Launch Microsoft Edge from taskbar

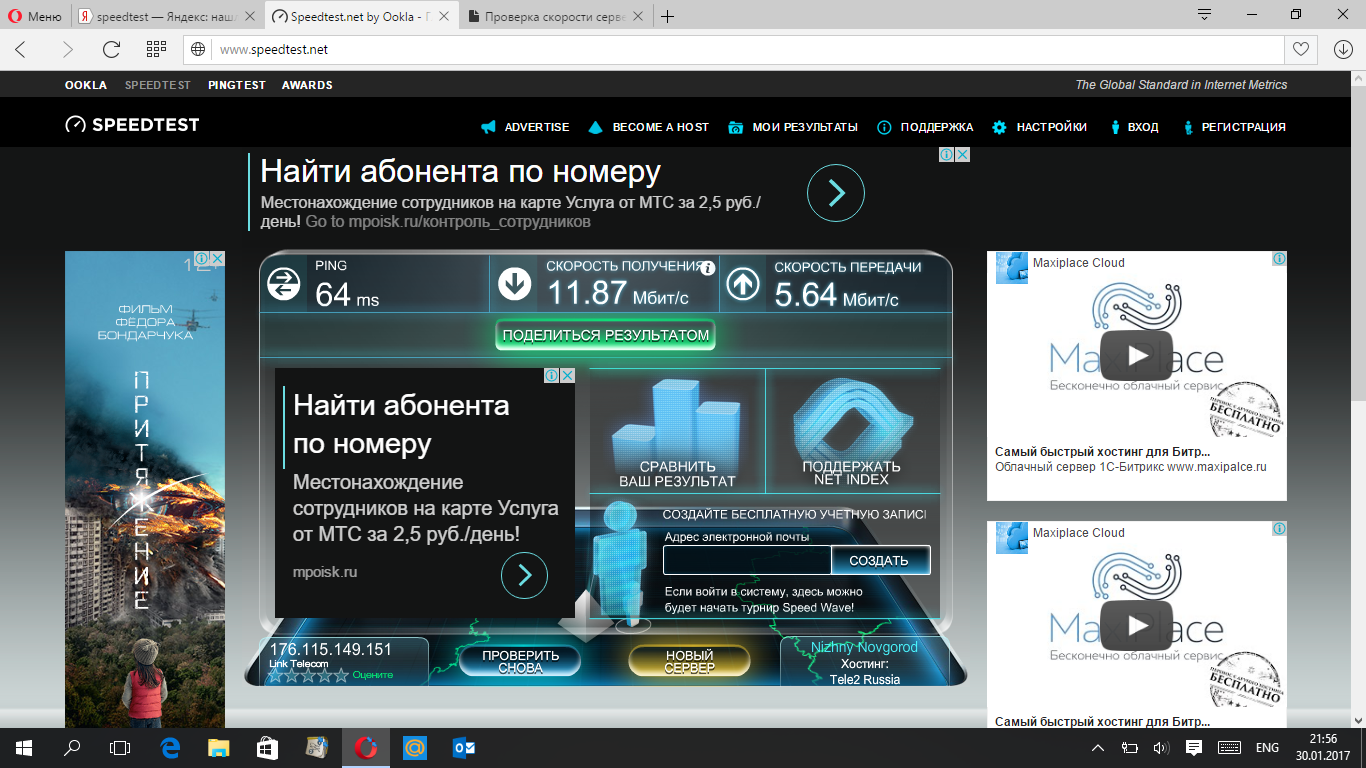pos(170,747)
